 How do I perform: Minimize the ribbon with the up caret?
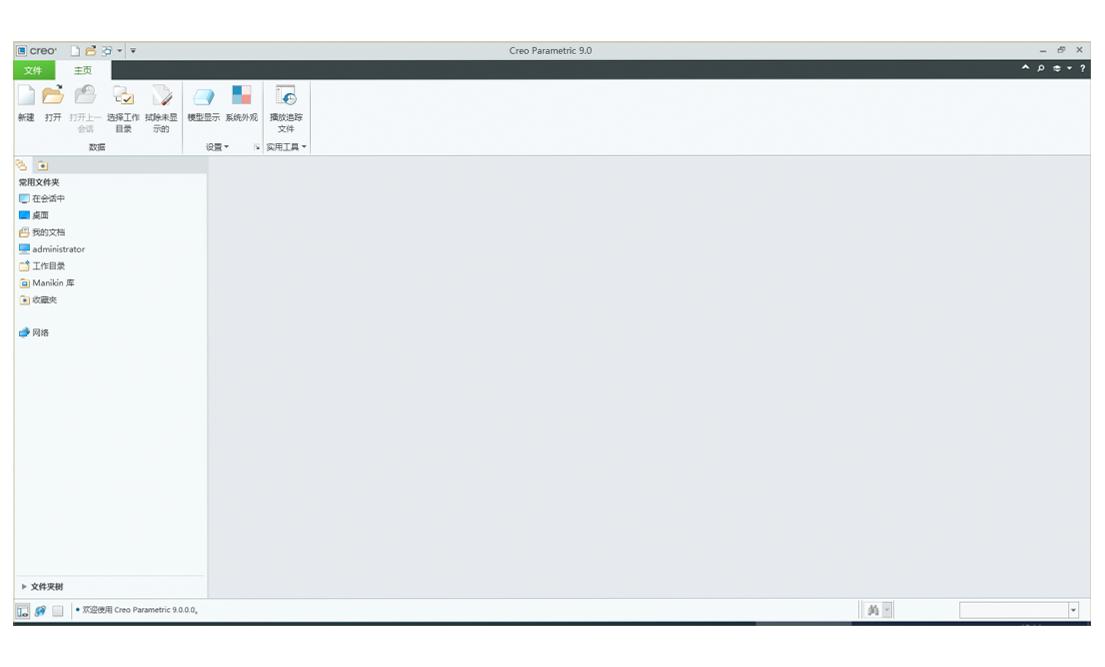pos(1025,68)
